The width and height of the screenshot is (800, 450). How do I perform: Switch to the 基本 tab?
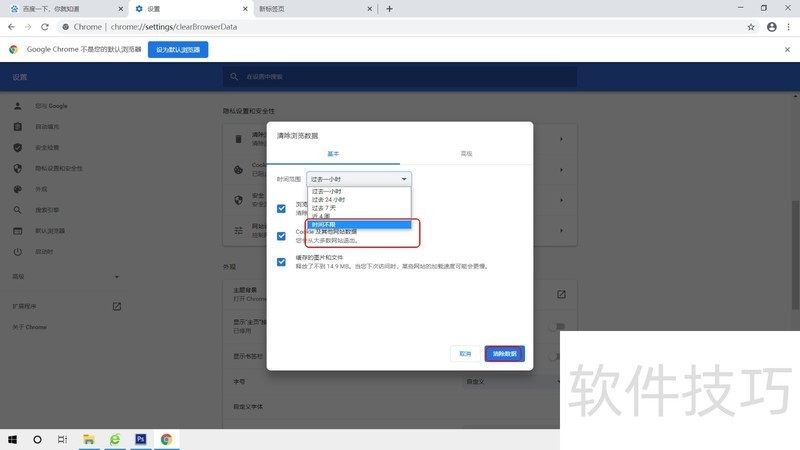333,154
